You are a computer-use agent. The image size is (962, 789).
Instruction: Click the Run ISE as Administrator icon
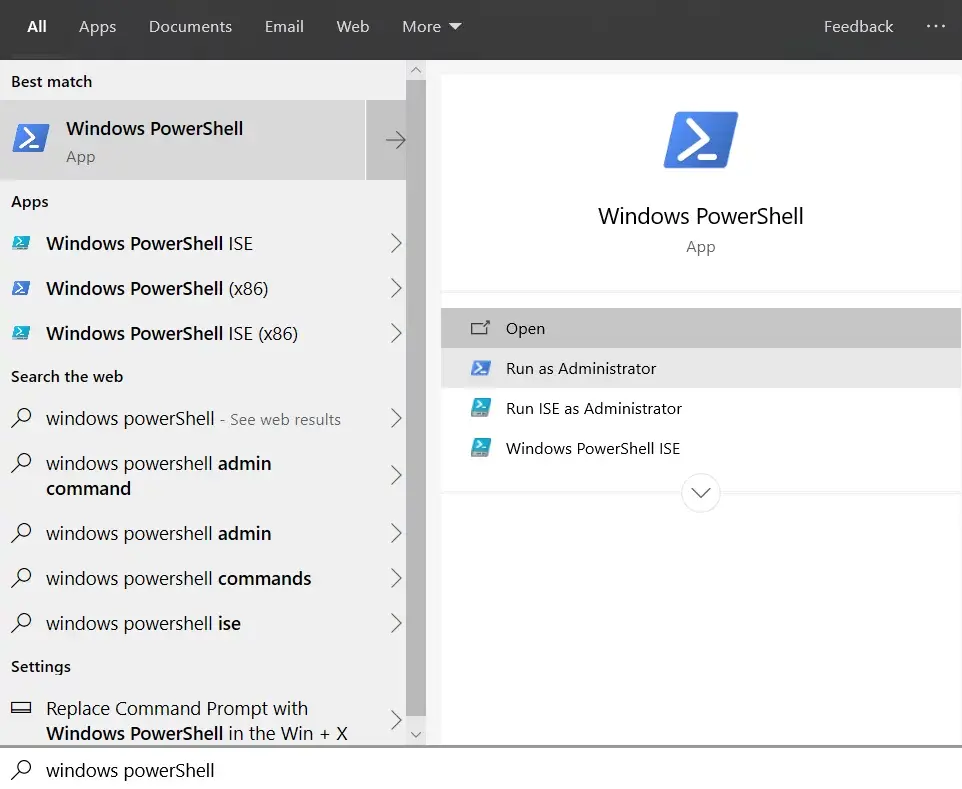480,408
